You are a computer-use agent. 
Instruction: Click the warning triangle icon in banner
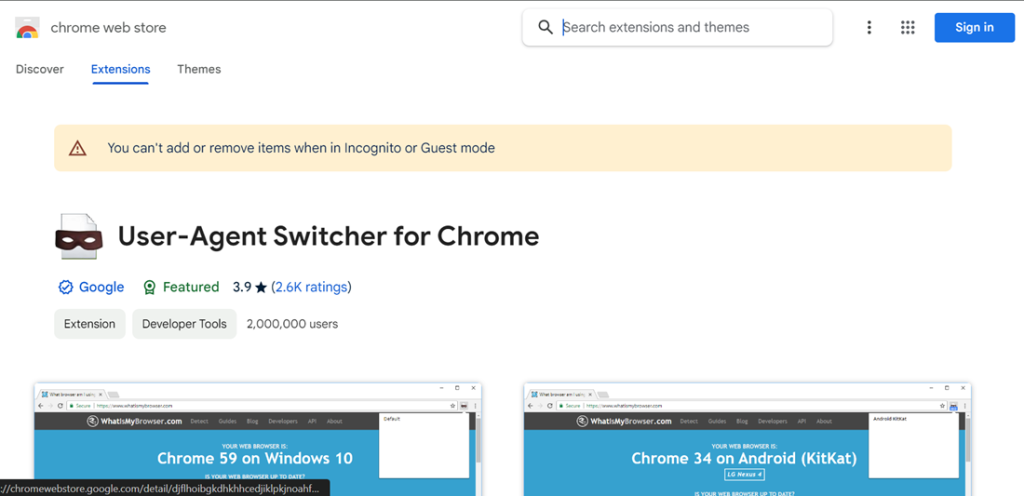pyautogui.click(x=78, y=148)
